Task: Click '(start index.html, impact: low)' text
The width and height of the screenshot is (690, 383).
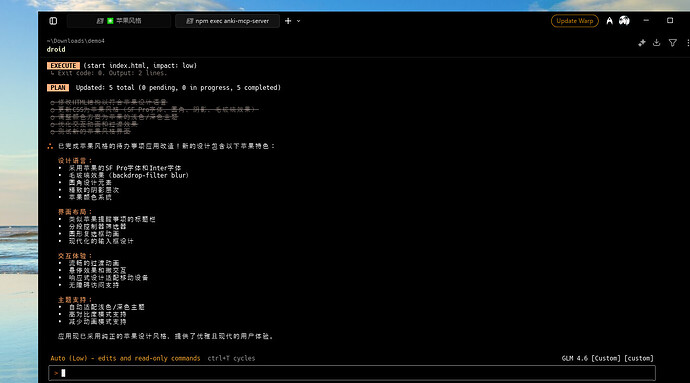Action: [x=140, y=66]
